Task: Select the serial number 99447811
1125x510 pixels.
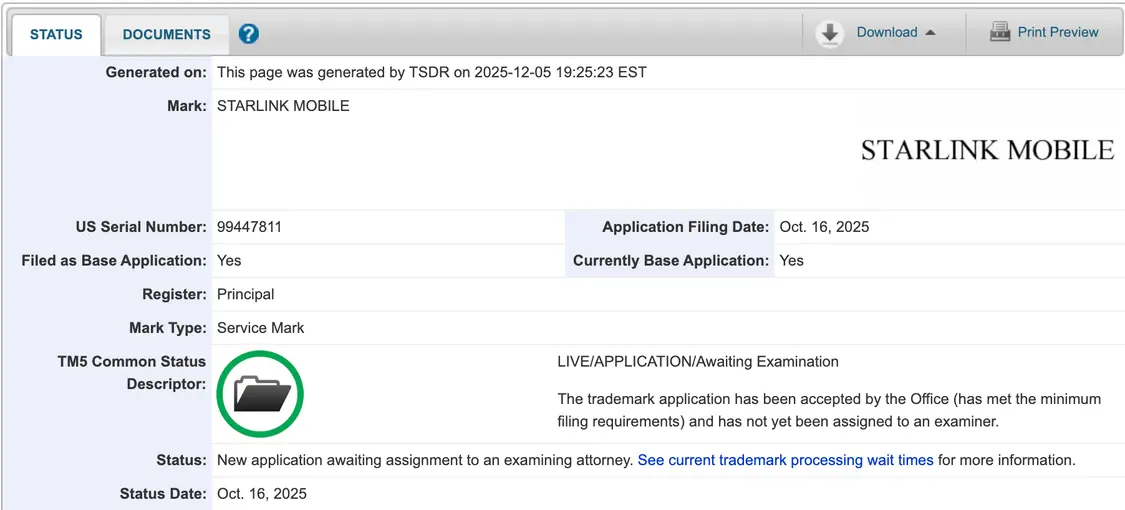Action: coord(249,227)
